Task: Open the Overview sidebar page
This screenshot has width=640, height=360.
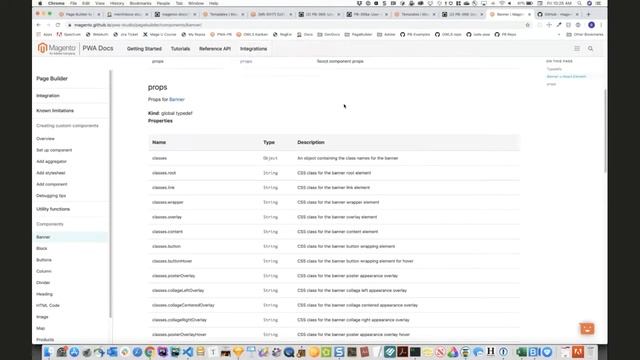Action: click(x=45, y=139)
